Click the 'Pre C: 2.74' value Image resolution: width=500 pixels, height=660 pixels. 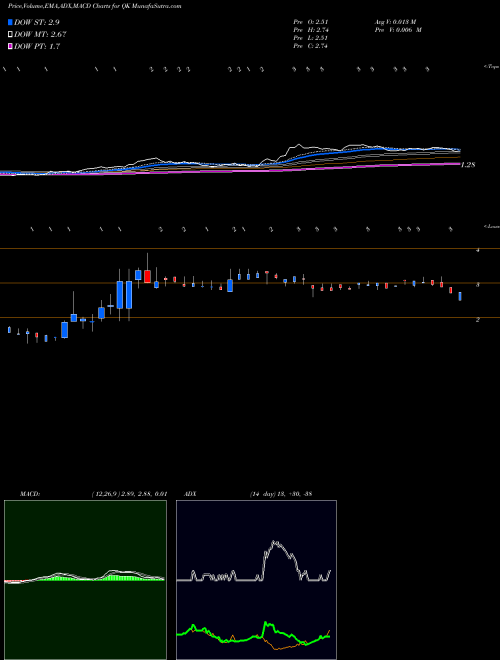(311, 46)
